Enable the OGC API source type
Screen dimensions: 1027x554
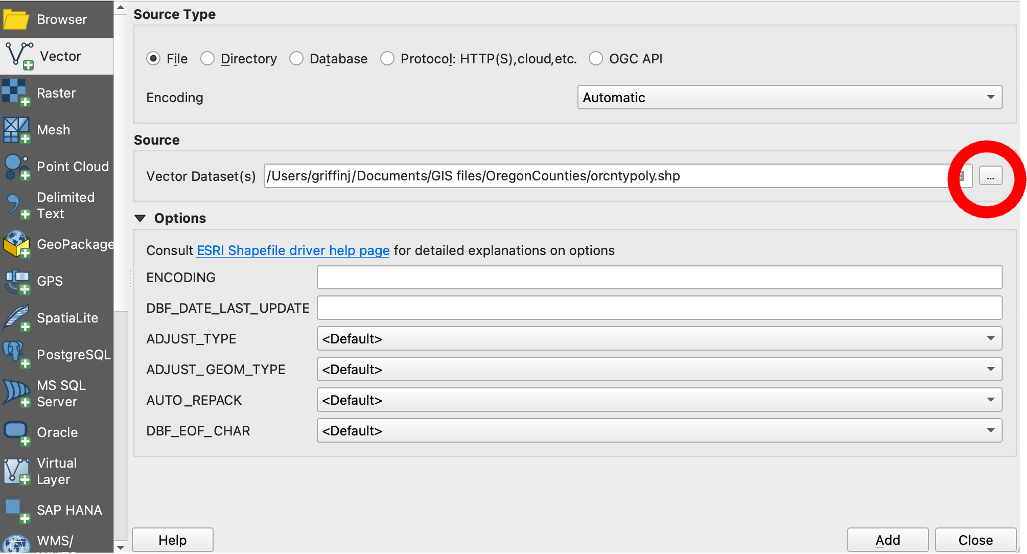tap(596, 59)
